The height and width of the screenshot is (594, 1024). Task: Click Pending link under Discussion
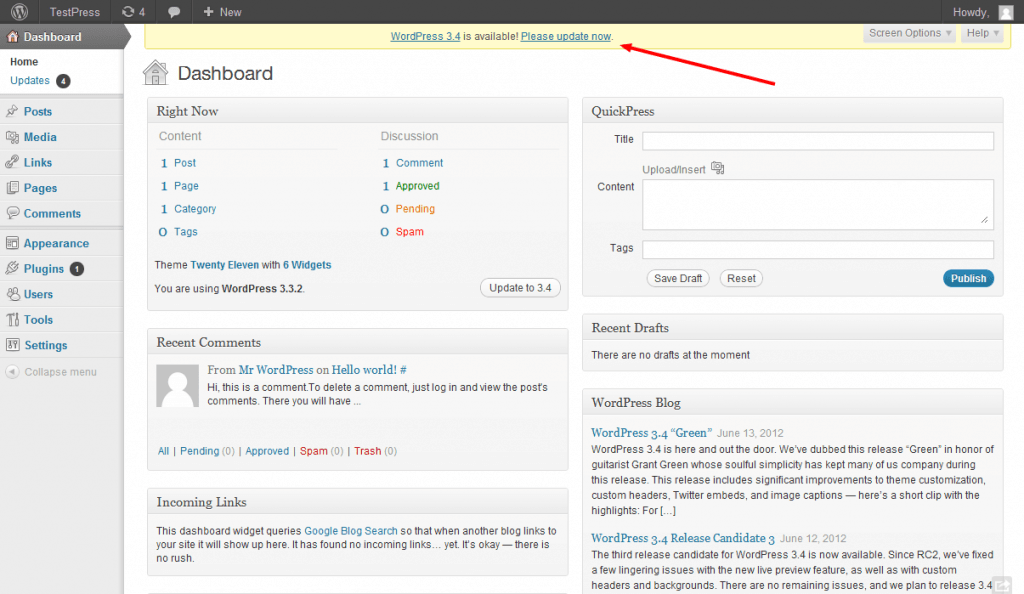415,209
